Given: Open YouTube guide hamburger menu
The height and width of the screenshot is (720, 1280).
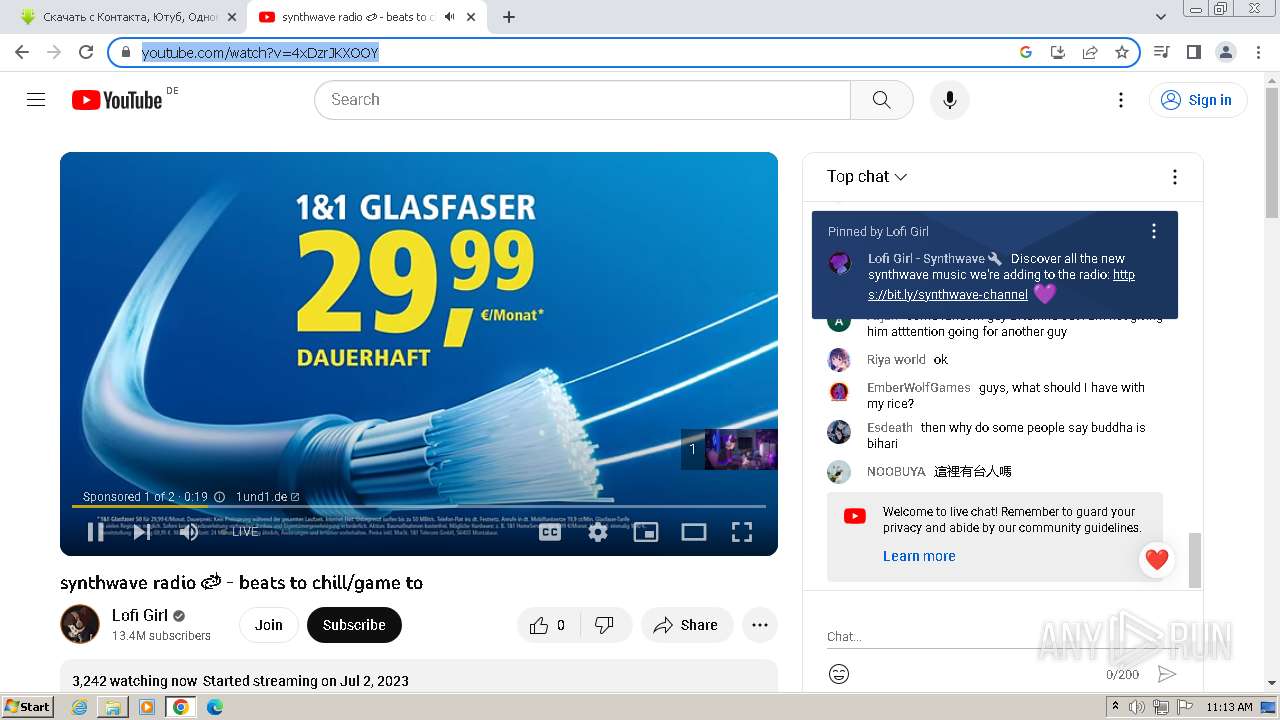Looking at the screenshot, I should (x=36, y=100).
